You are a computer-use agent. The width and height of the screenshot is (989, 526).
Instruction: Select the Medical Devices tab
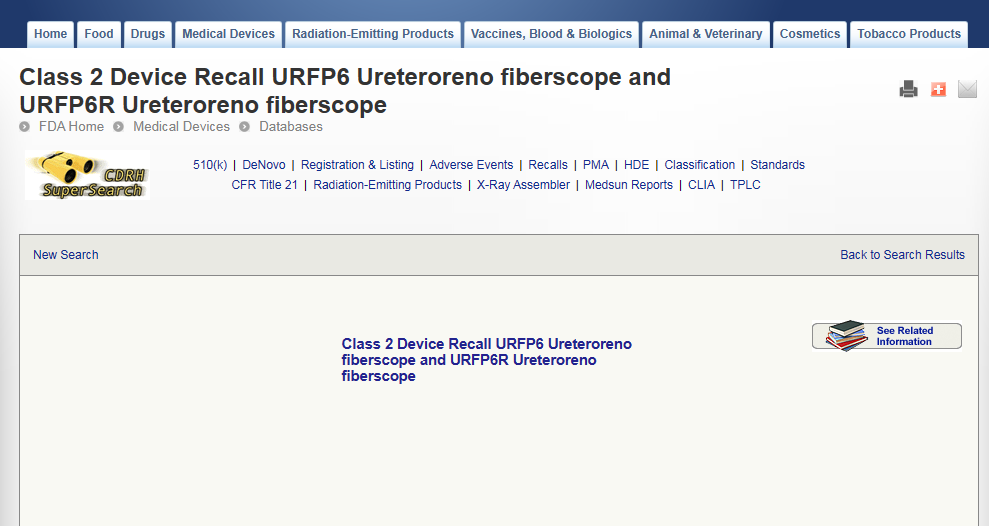click(228, 34)
